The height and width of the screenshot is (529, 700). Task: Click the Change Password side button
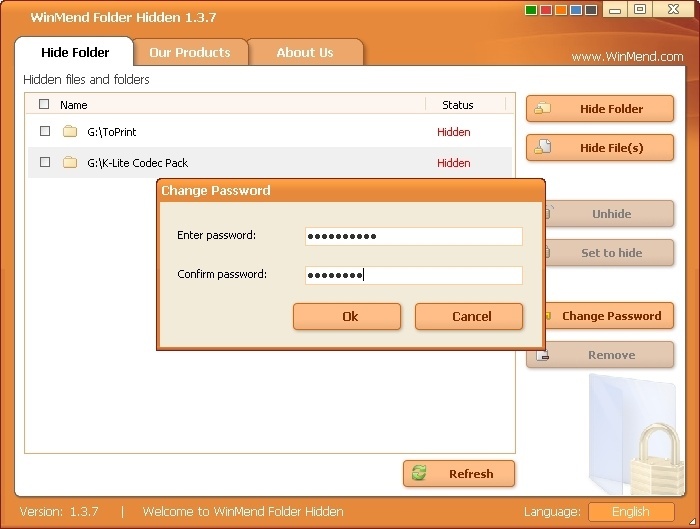click(x=609, y=316)
